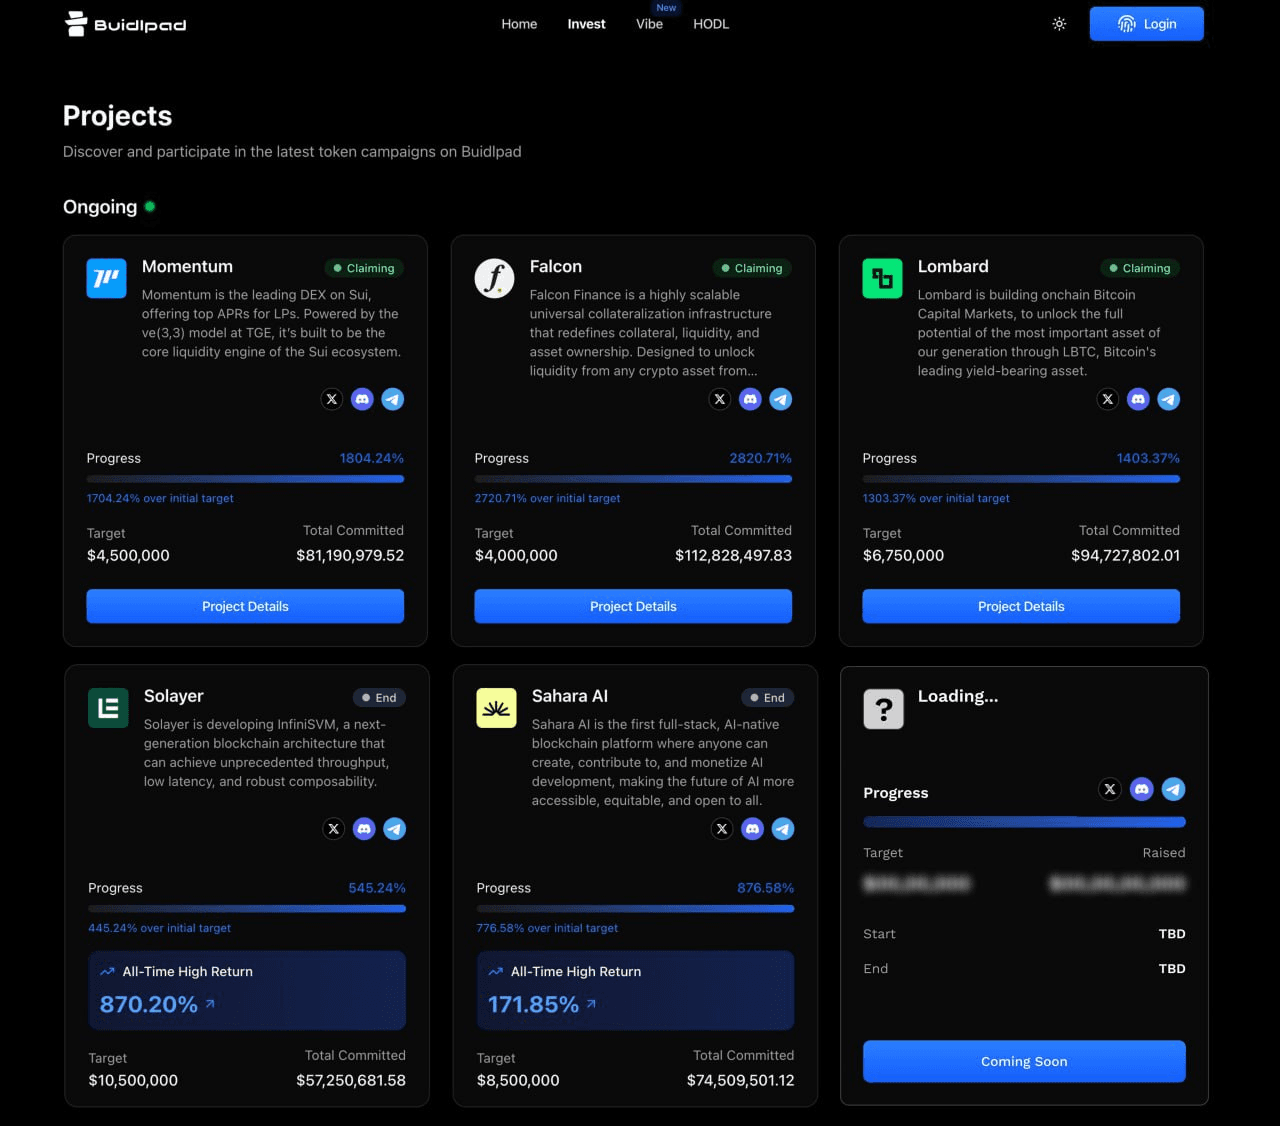The height and width of the screenshot is (1126, 1280).
Task: Click Falcon's progress bar
Action: pyautogui.click(x=633, y=479)
